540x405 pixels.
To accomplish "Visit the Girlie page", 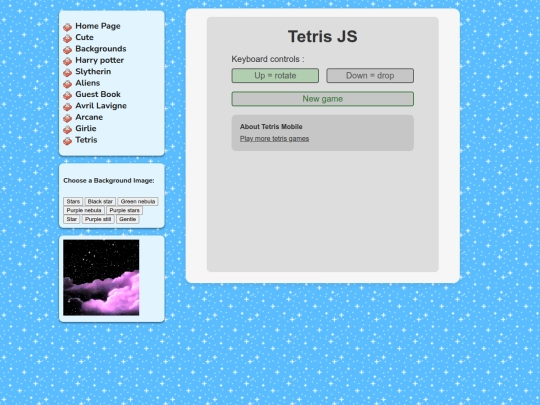I will tap(86, 128).
